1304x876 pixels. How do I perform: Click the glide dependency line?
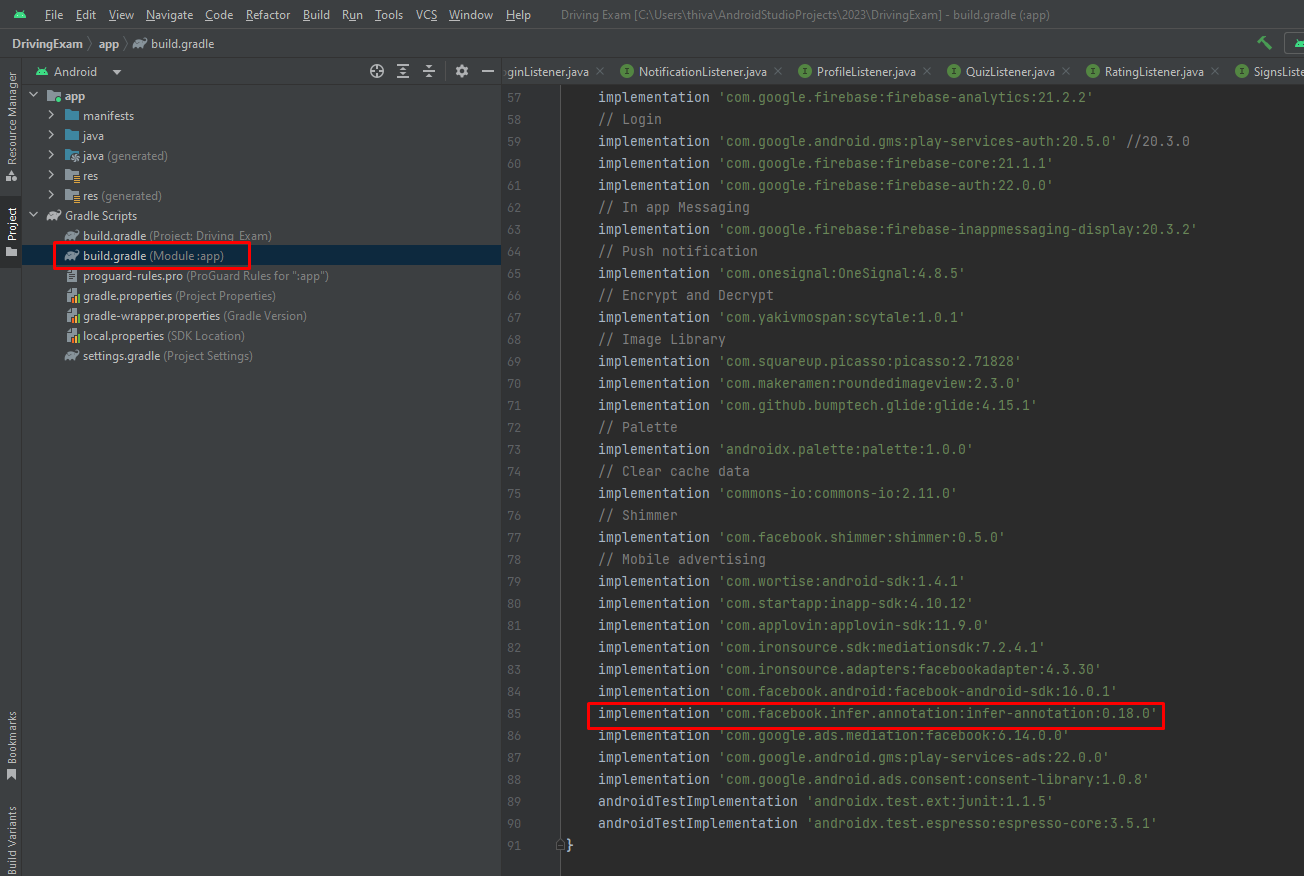(817, 406)
